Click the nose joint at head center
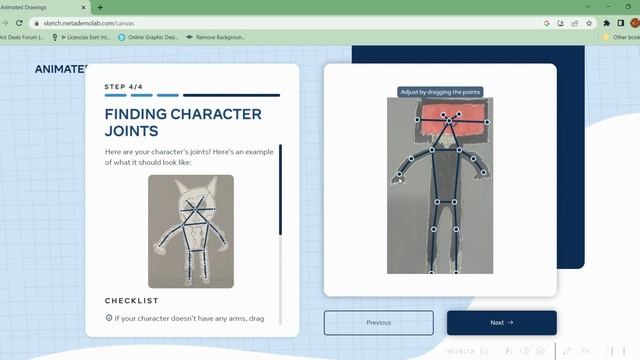640x360 pixels. click(x=449, y=121)
